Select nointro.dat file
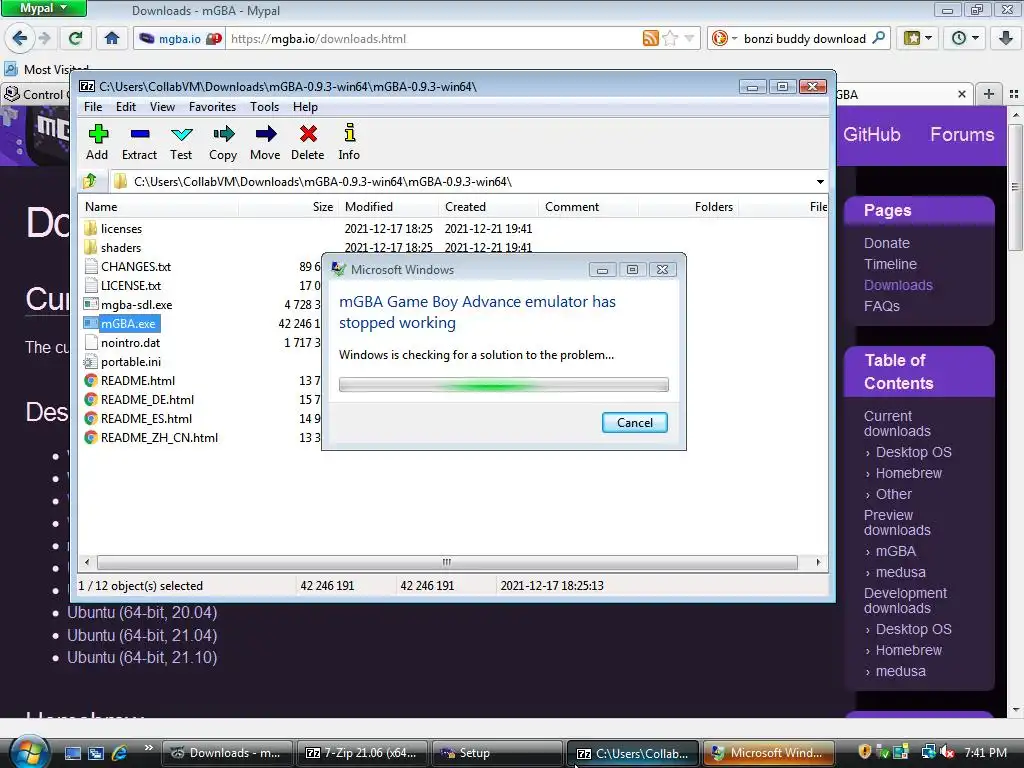The width and height of the screenshot is (1024, 768). point(130,342)
